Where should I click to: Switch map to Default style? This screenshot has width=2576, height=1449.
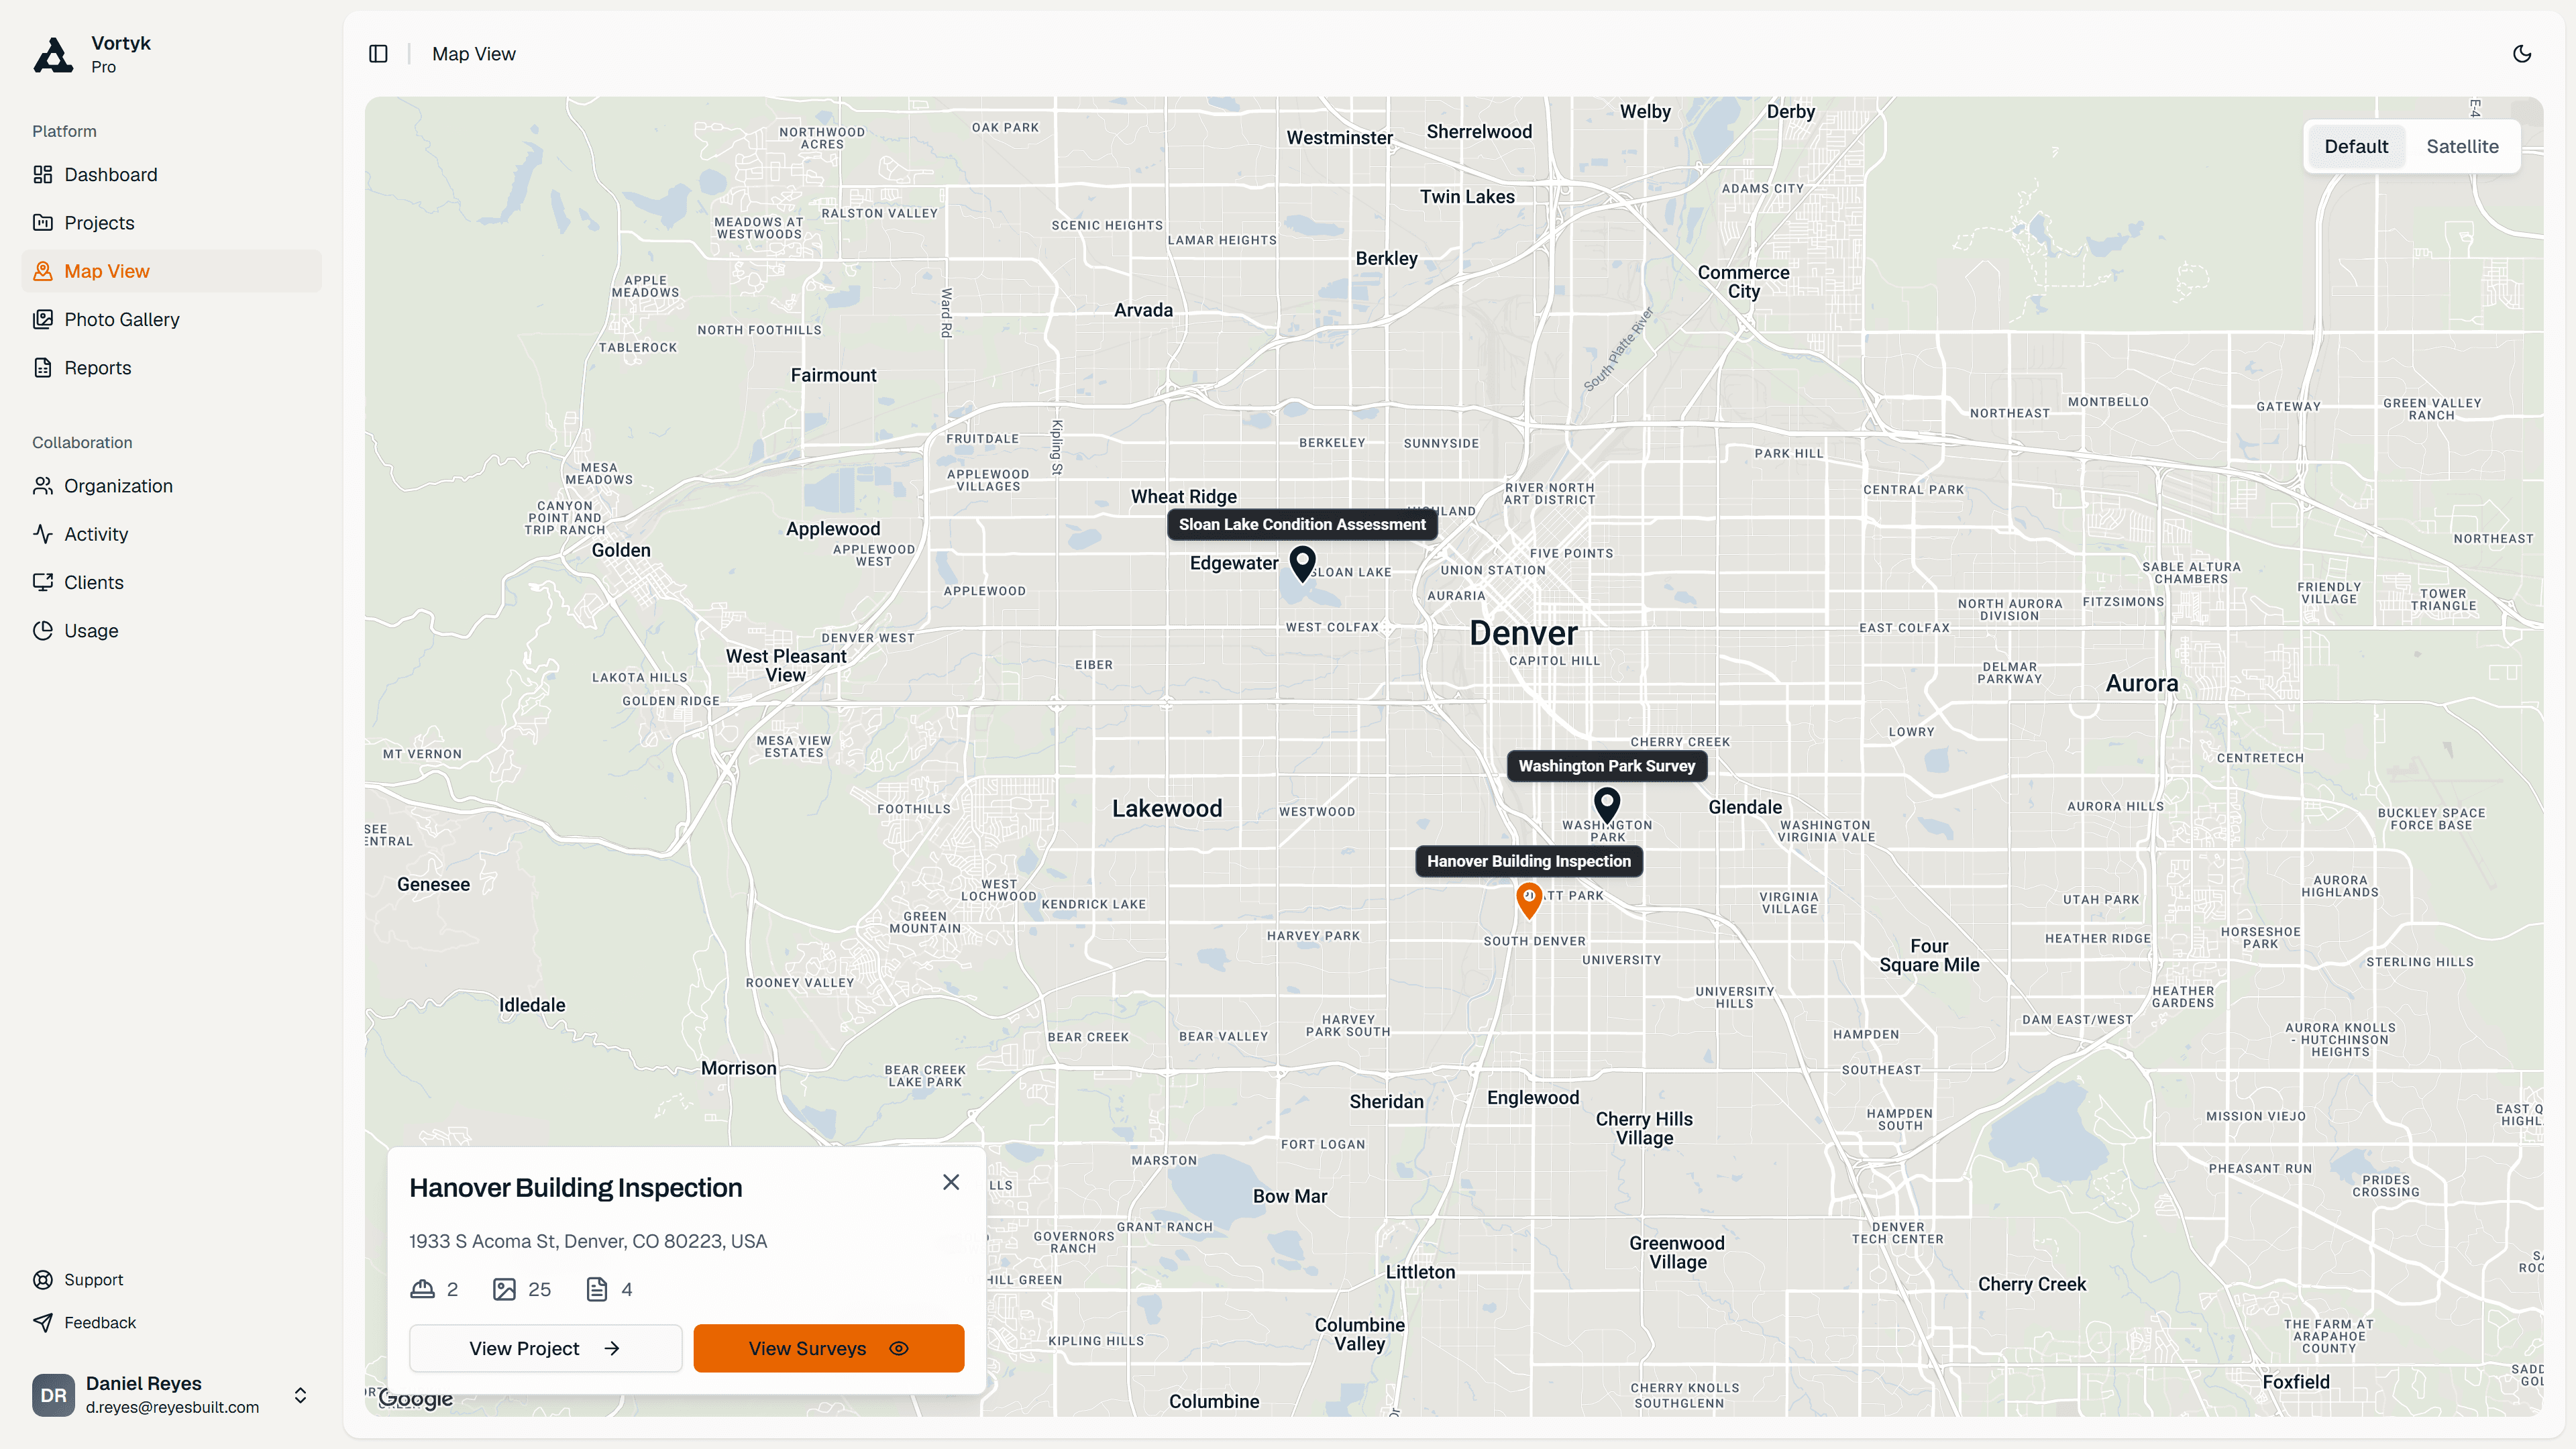coord(2356,146)
